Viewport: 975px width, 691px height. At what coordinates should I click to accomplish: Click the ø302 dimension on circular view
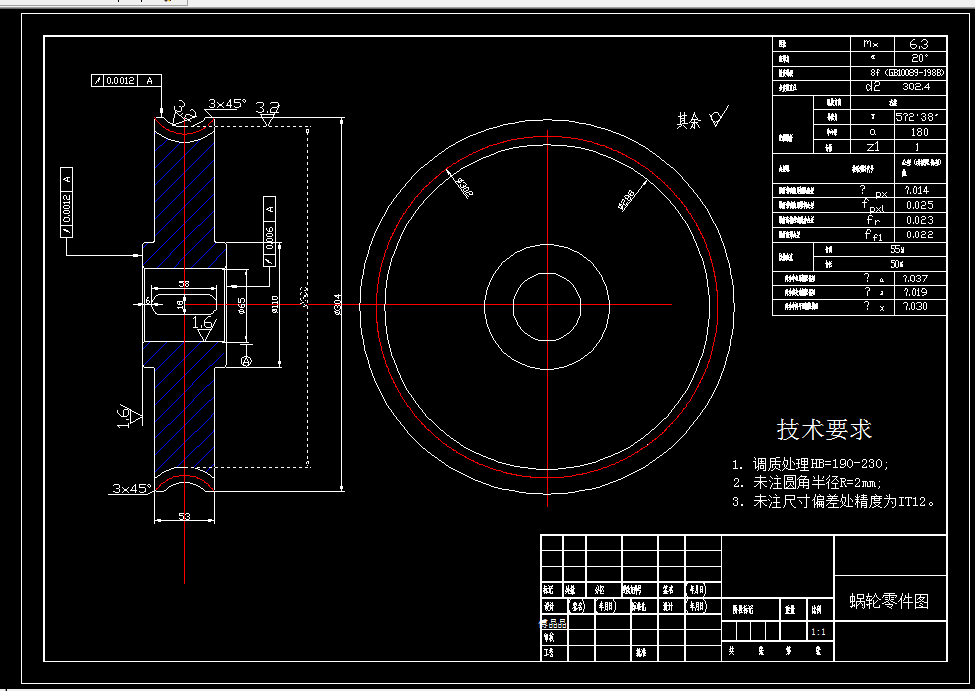pos(464,187)
